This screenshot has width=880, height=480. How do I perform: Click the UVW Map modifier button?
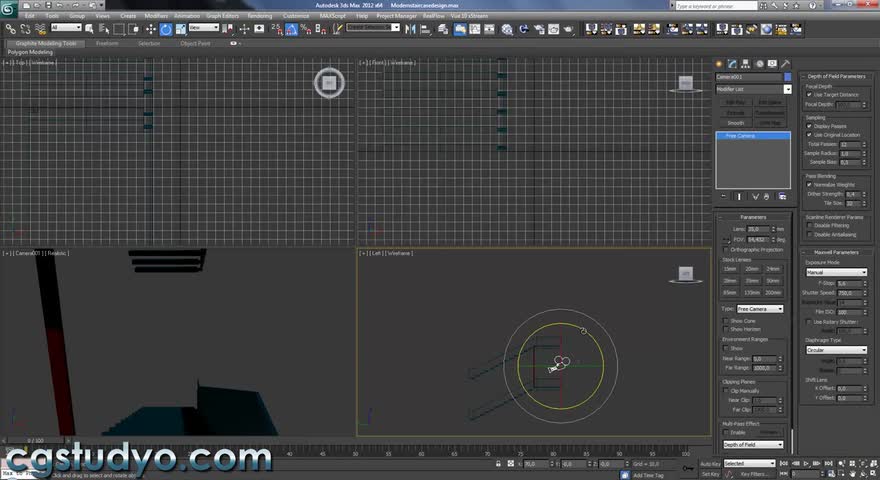pos(770,123)
